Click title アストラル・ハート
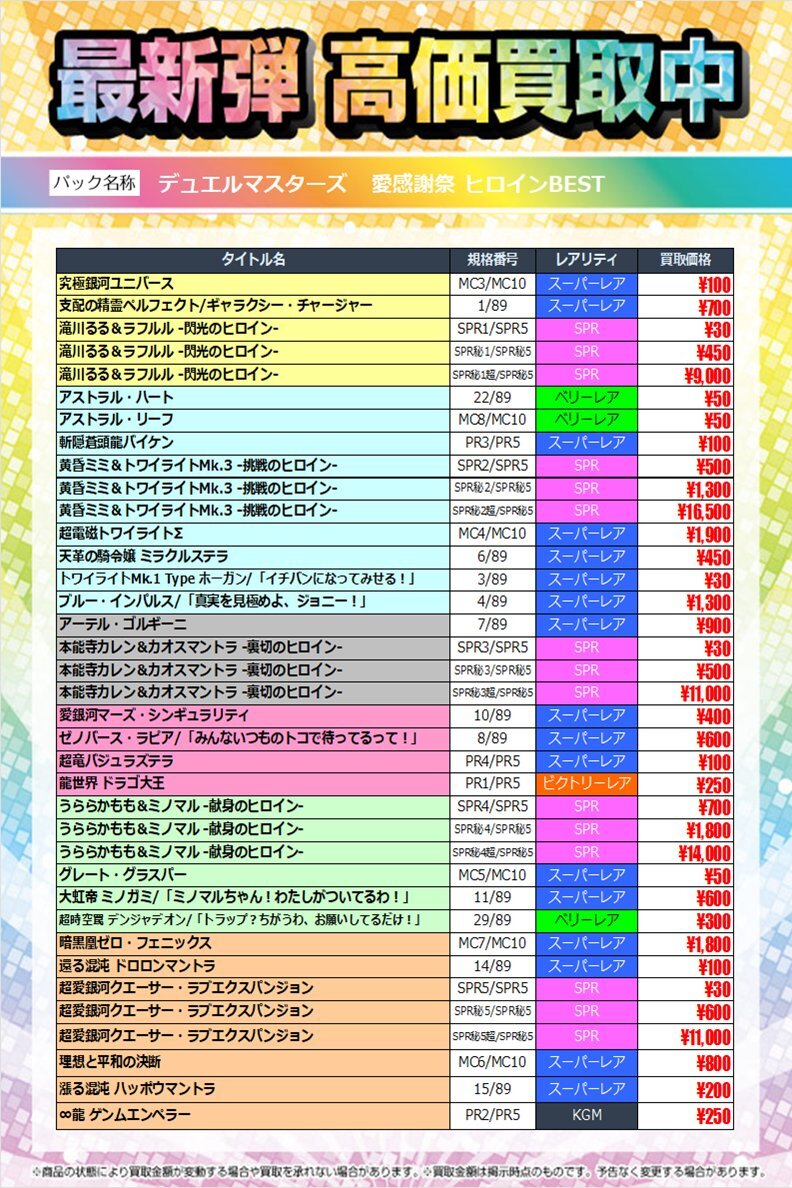The image size is (792, 1188). pyautogui.click(x=117, y=397)
